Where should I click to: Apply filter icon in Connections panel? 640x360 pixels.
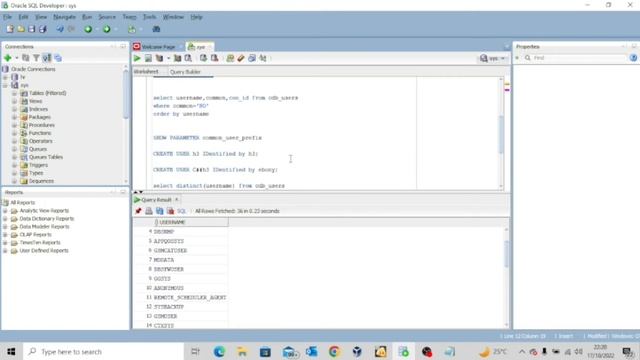(36, 58)
